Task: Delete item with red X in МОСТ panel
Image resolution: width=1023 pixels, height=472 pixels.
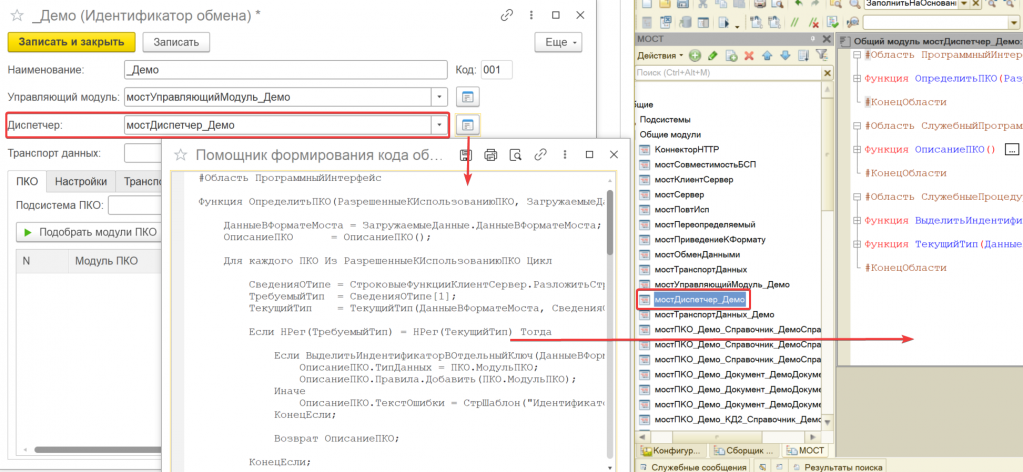Action: [x=750, y=56]
